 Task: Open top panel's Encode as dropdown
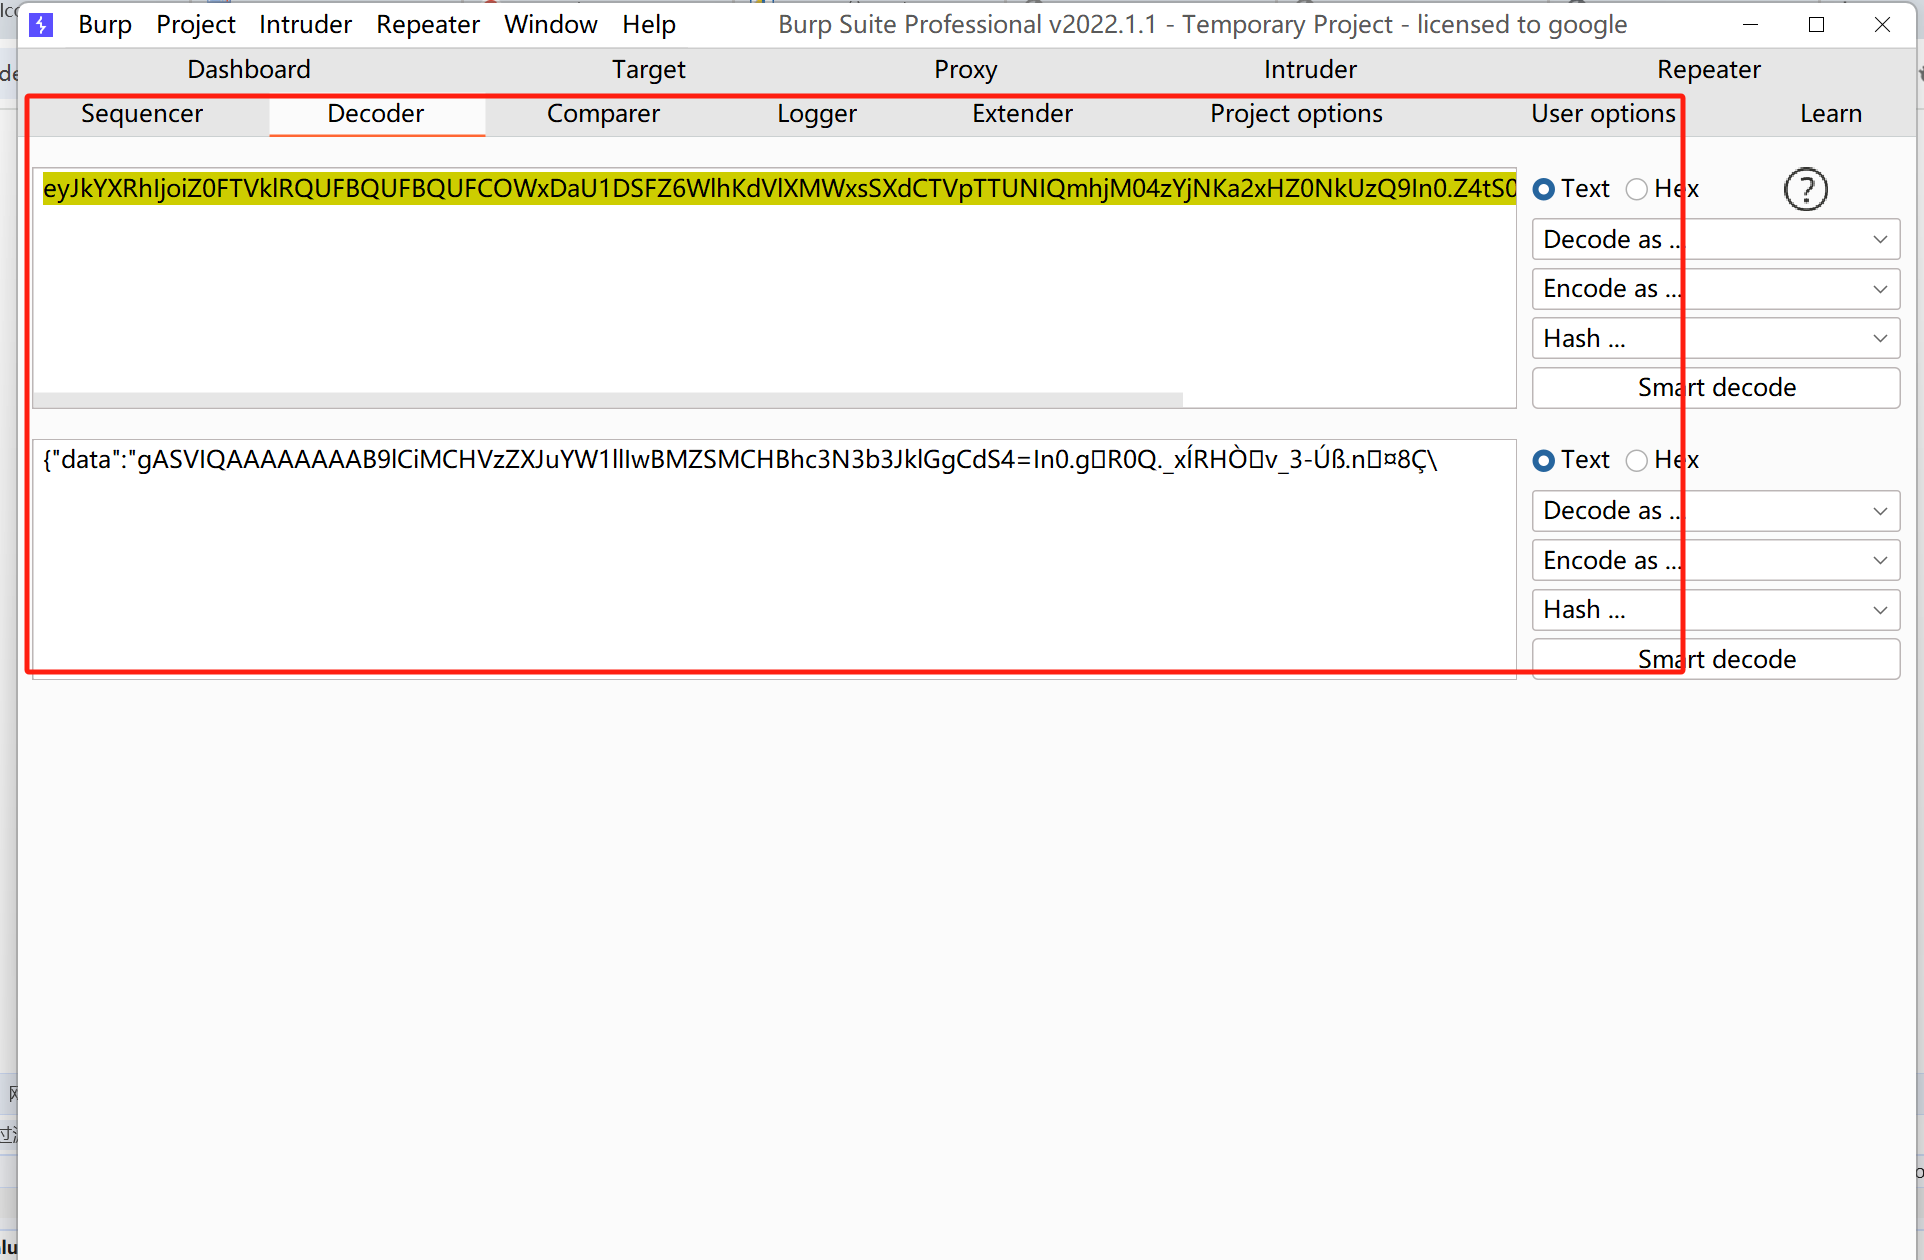1715,289
